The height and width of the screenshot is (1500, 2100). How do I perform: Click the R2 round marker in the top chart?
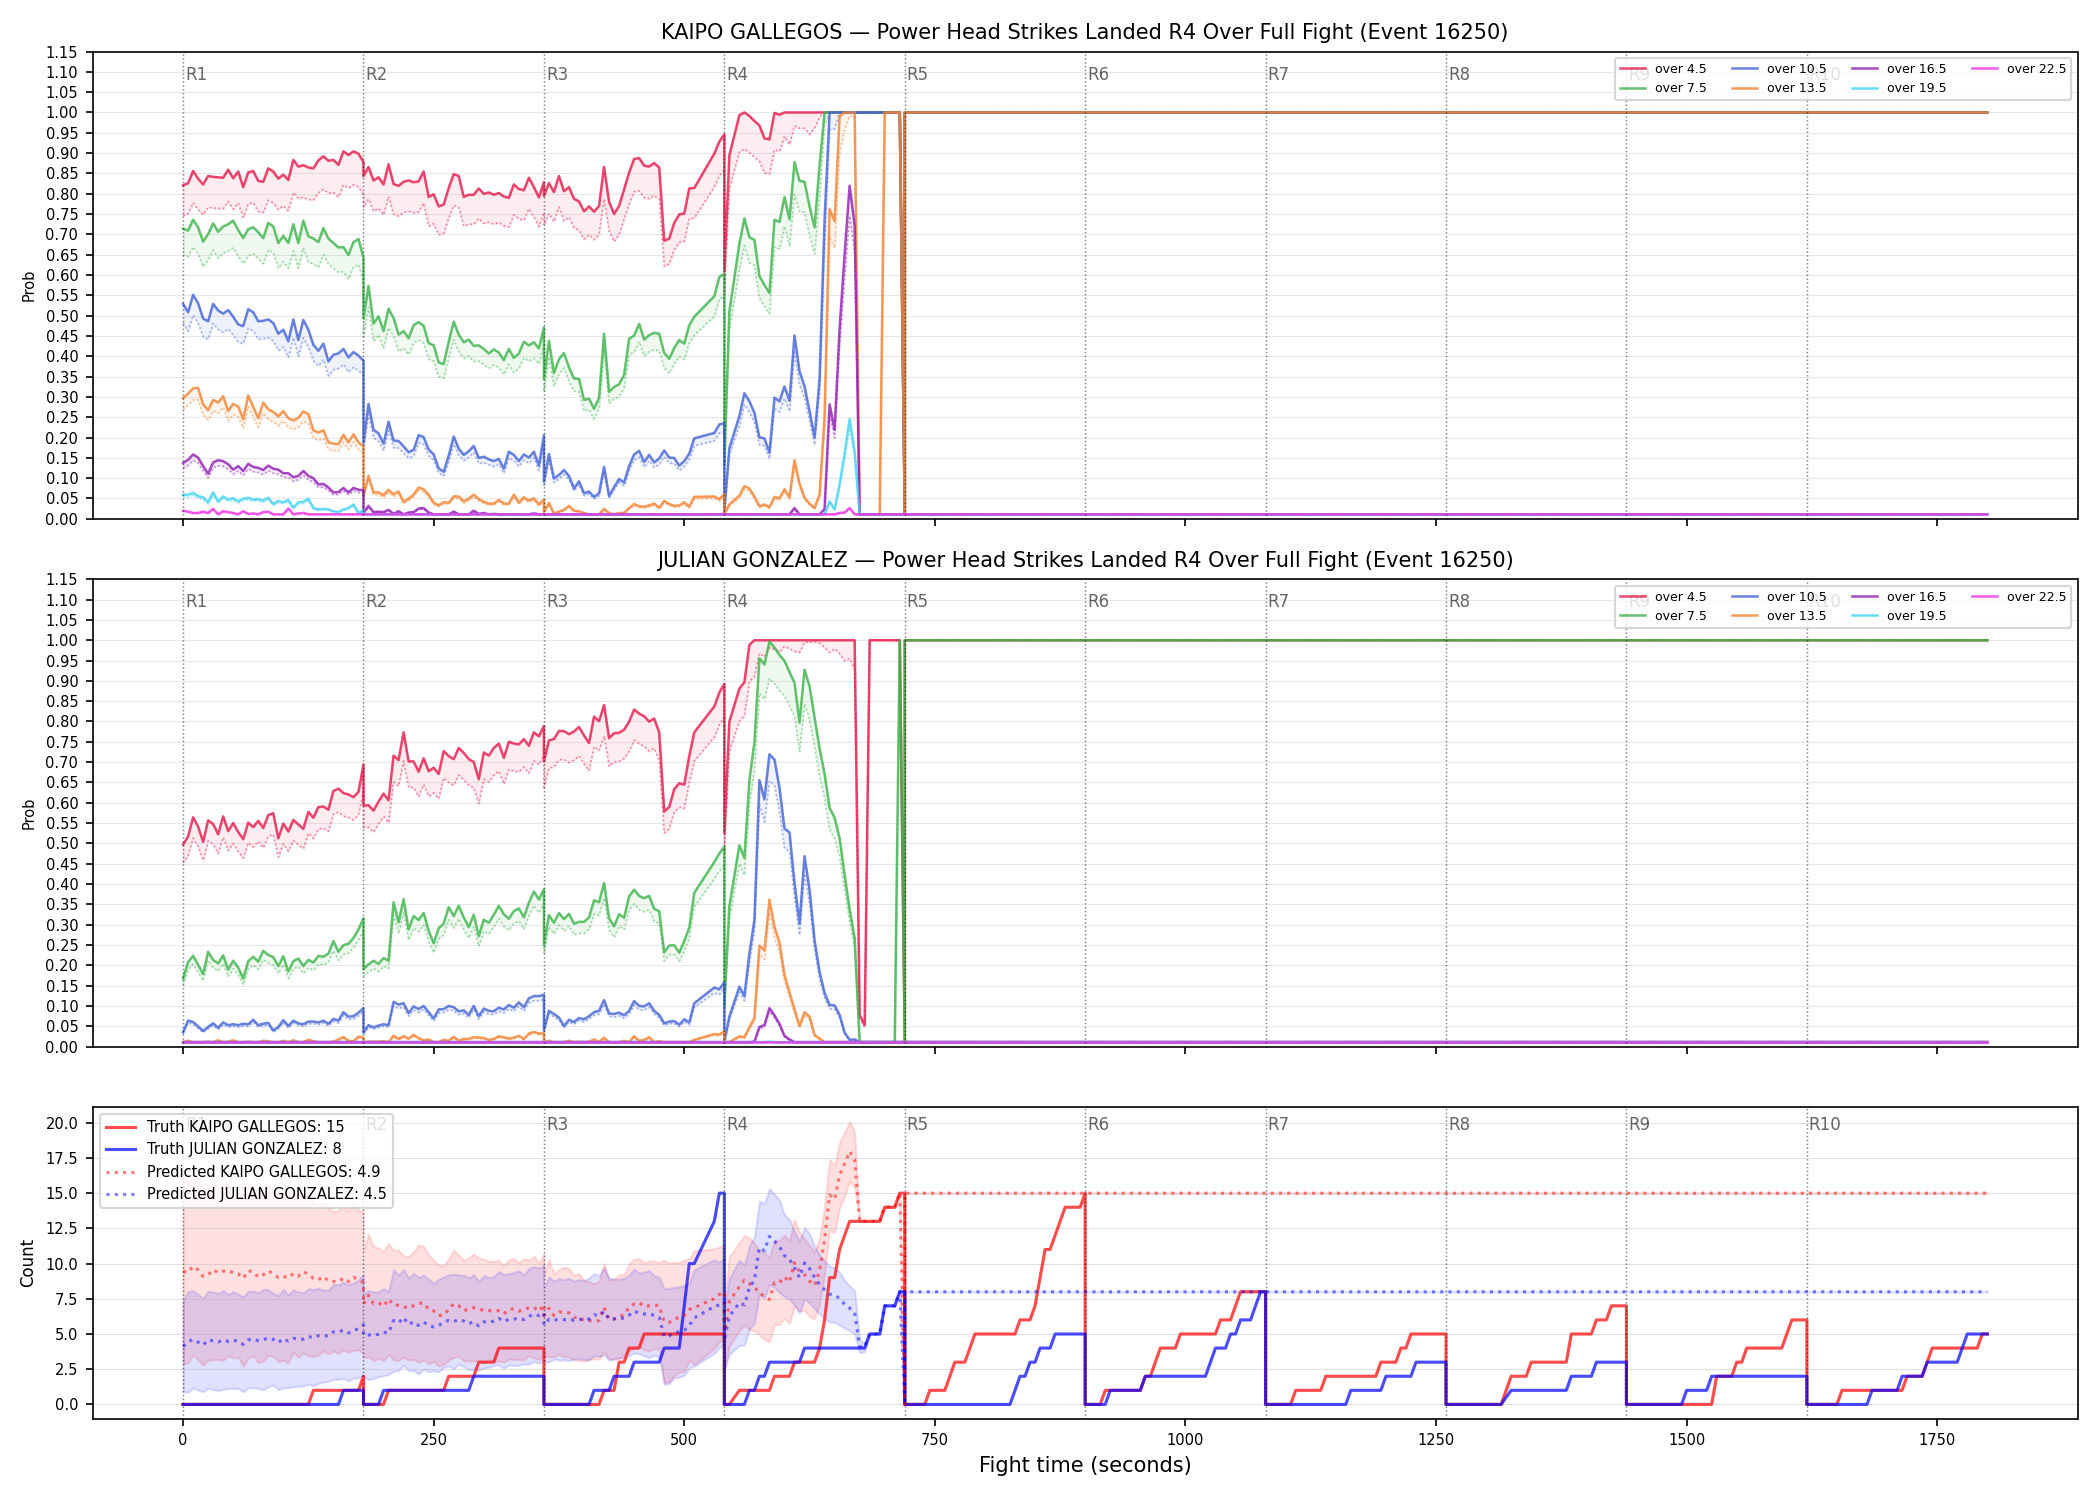pyautogui.click(x=376, y=74)
